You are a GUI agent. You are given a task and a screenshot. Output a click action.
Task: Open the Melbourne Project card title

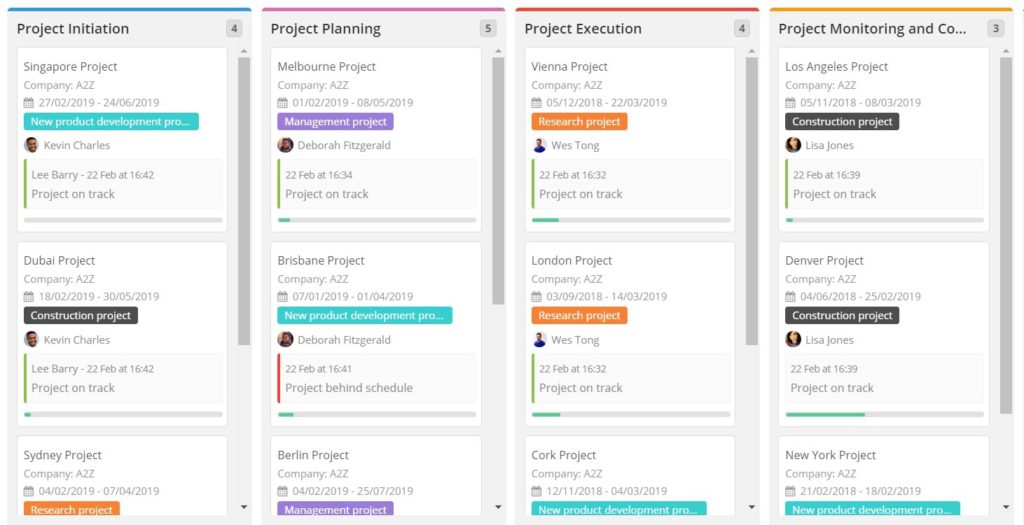click(327, 67)
